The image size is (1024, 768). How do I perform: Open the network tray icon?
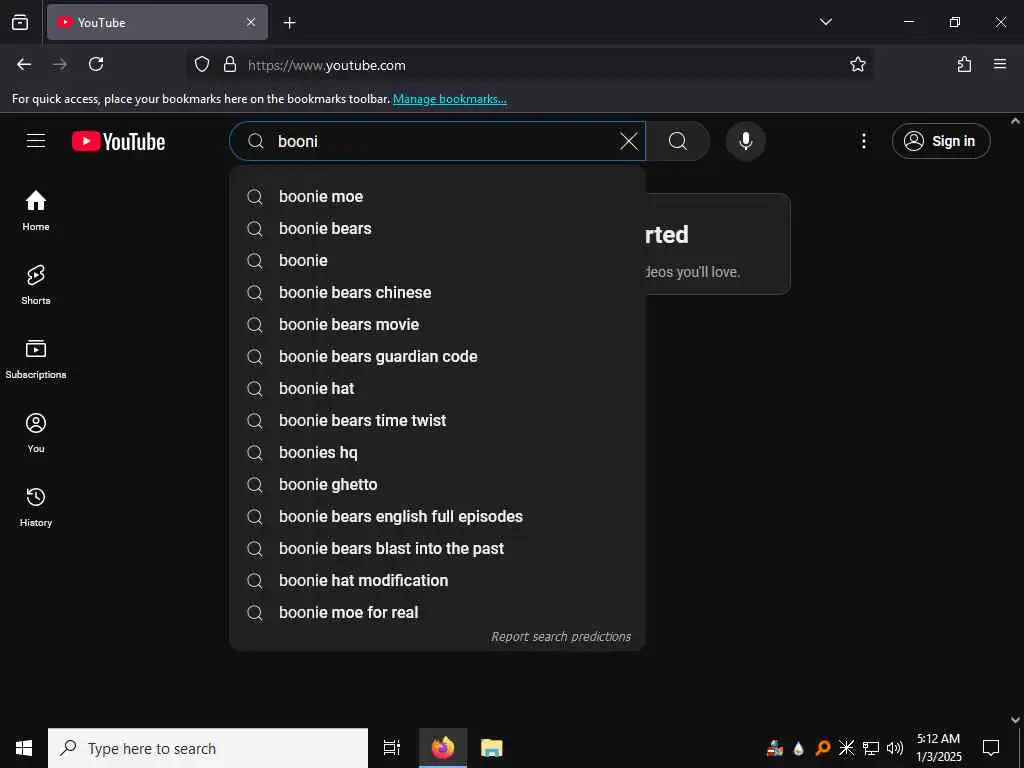click(x=871, y=748)
